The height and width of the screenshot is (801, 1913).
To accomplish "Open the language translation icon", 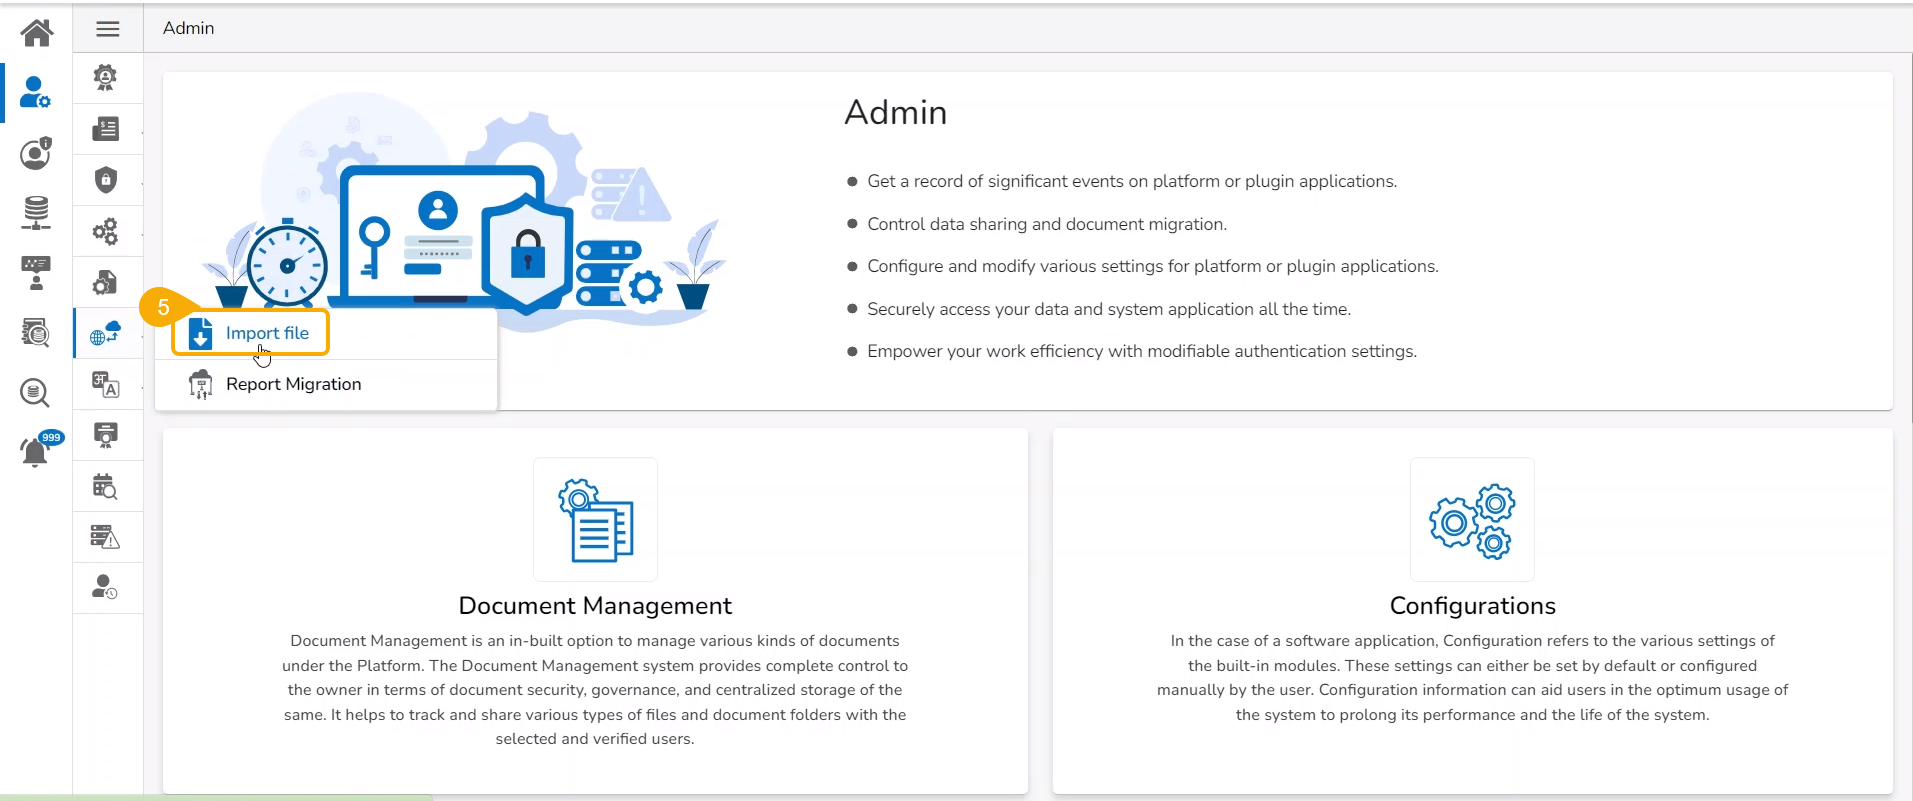I will pos(106,384).
